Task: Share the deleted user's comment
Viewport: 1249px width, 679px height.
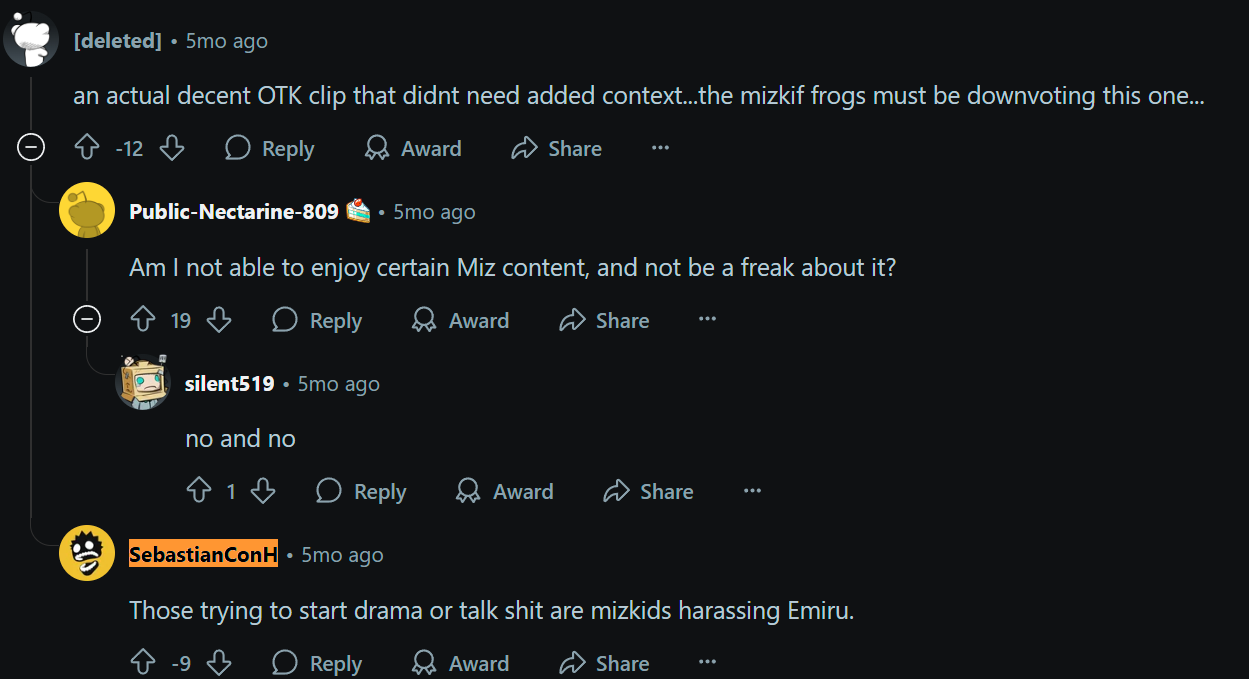Action: (x=556, y=149)
